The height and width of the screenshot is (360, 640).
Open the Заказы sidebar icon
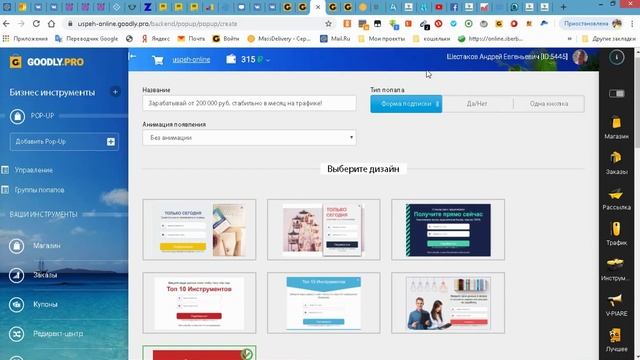(x=17, y=276)
